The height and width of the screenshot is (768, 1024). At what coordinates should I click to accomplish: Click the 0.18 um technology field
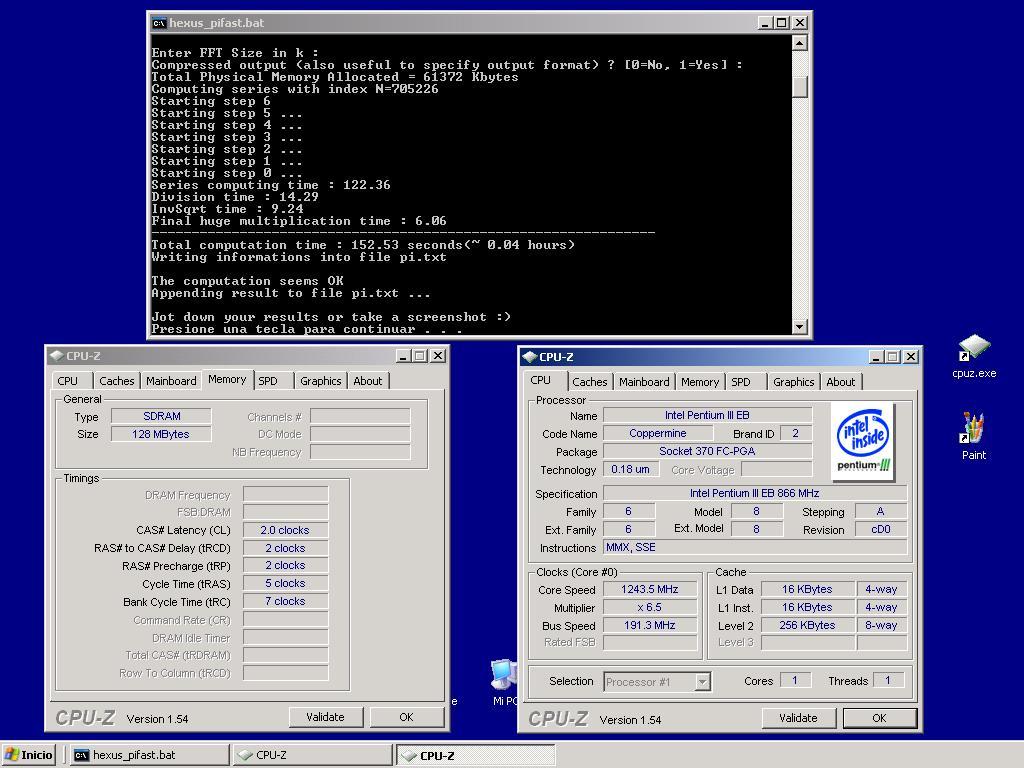point(630,469)
